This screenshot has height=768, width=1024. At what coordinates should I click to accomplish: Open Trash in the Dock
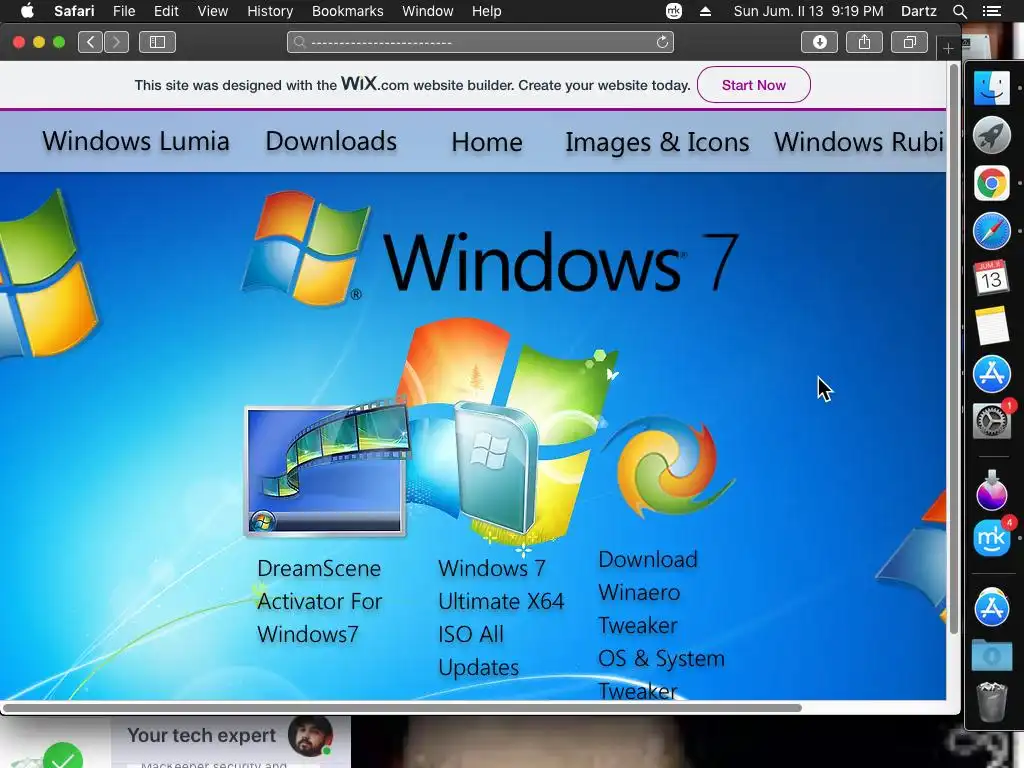pos(991,701)
